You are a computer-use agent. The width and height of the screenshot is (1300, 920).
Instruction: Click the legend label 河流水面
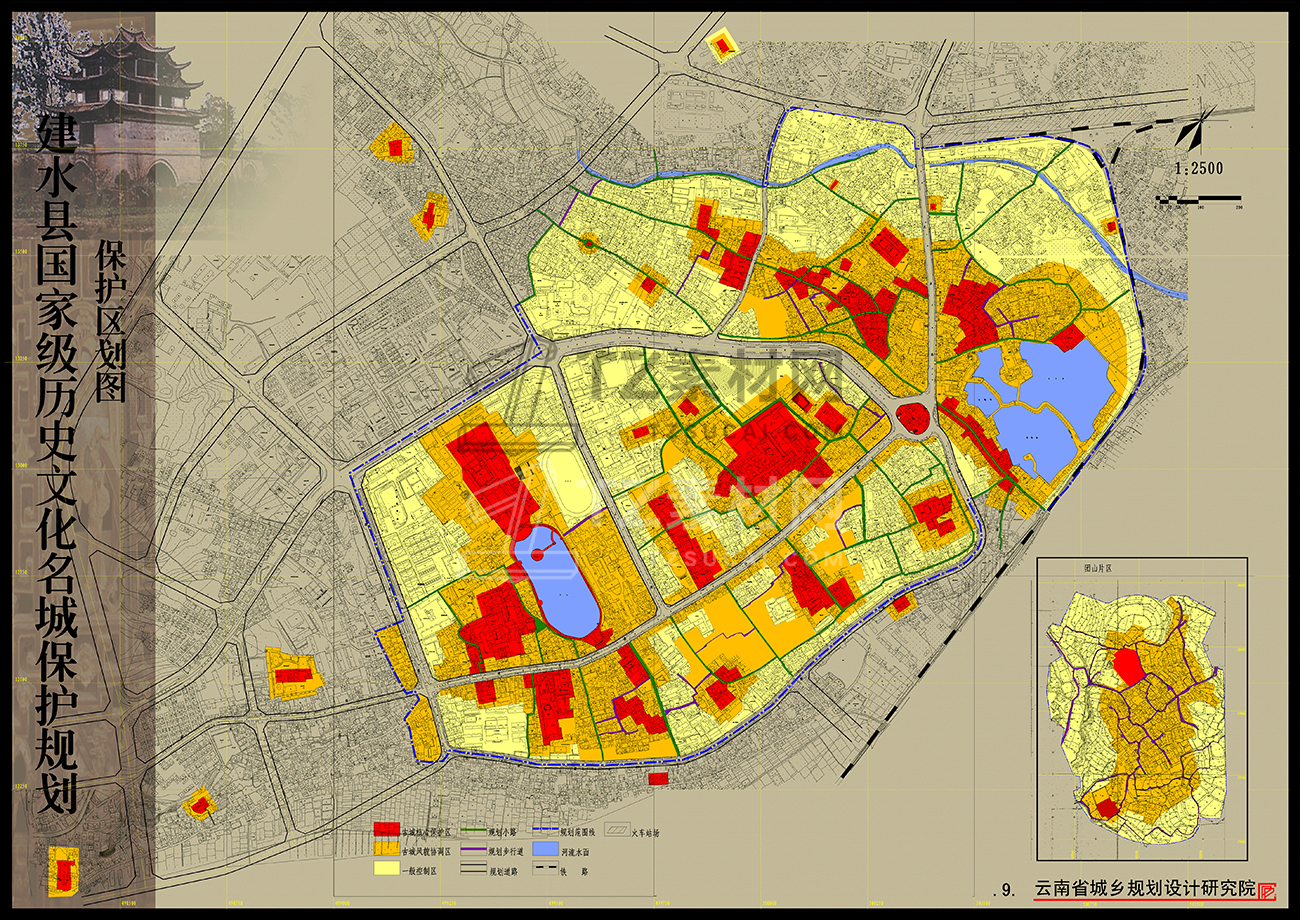point(575,851)
